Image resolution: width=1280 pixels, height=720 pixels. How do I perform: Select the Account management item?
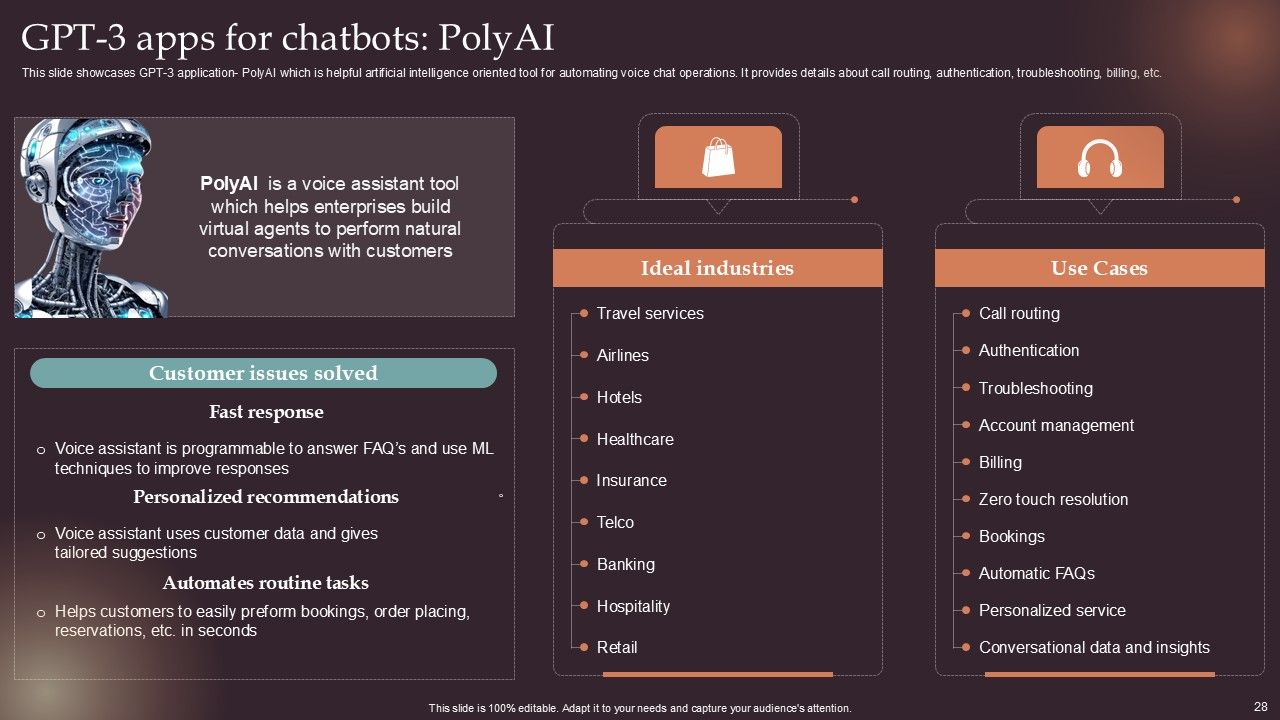1056,425
